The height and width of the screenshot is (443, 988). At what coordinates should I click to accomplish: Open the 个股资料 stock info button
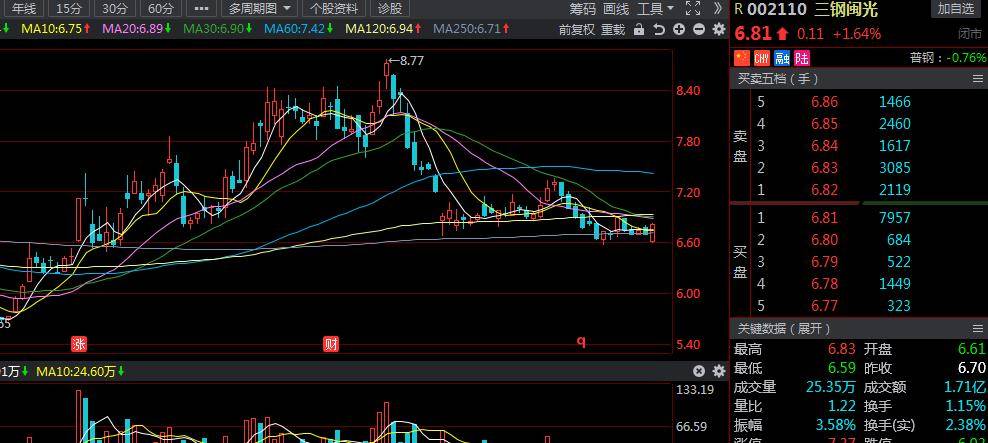[334, 9]
